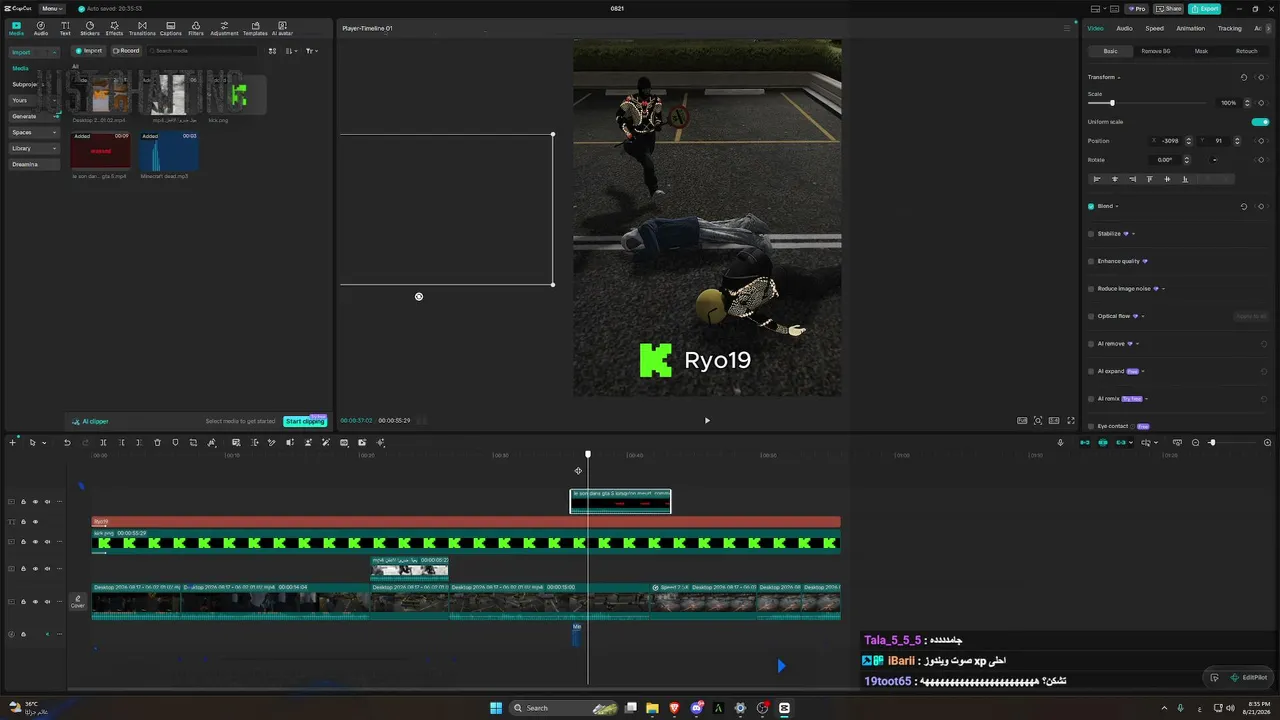Click the split clip tool

tap(103, 443)
